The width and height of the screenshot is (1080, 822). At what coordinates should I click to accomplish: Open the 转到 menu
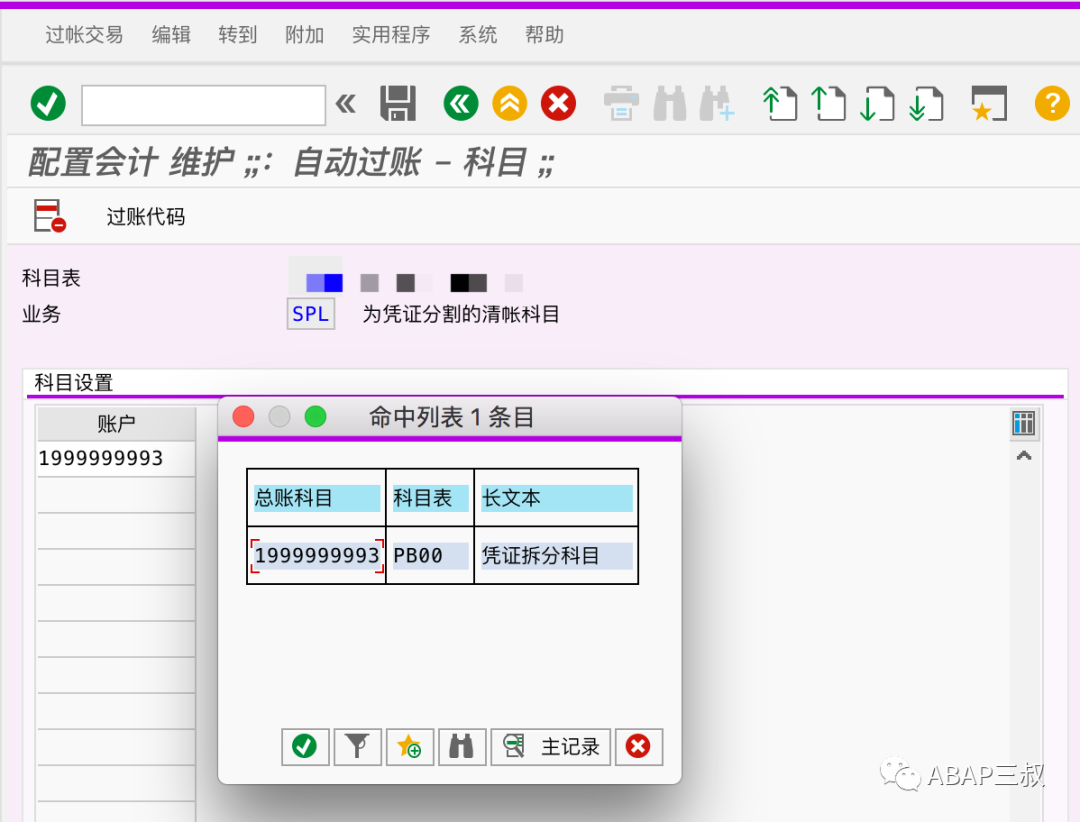238,34
